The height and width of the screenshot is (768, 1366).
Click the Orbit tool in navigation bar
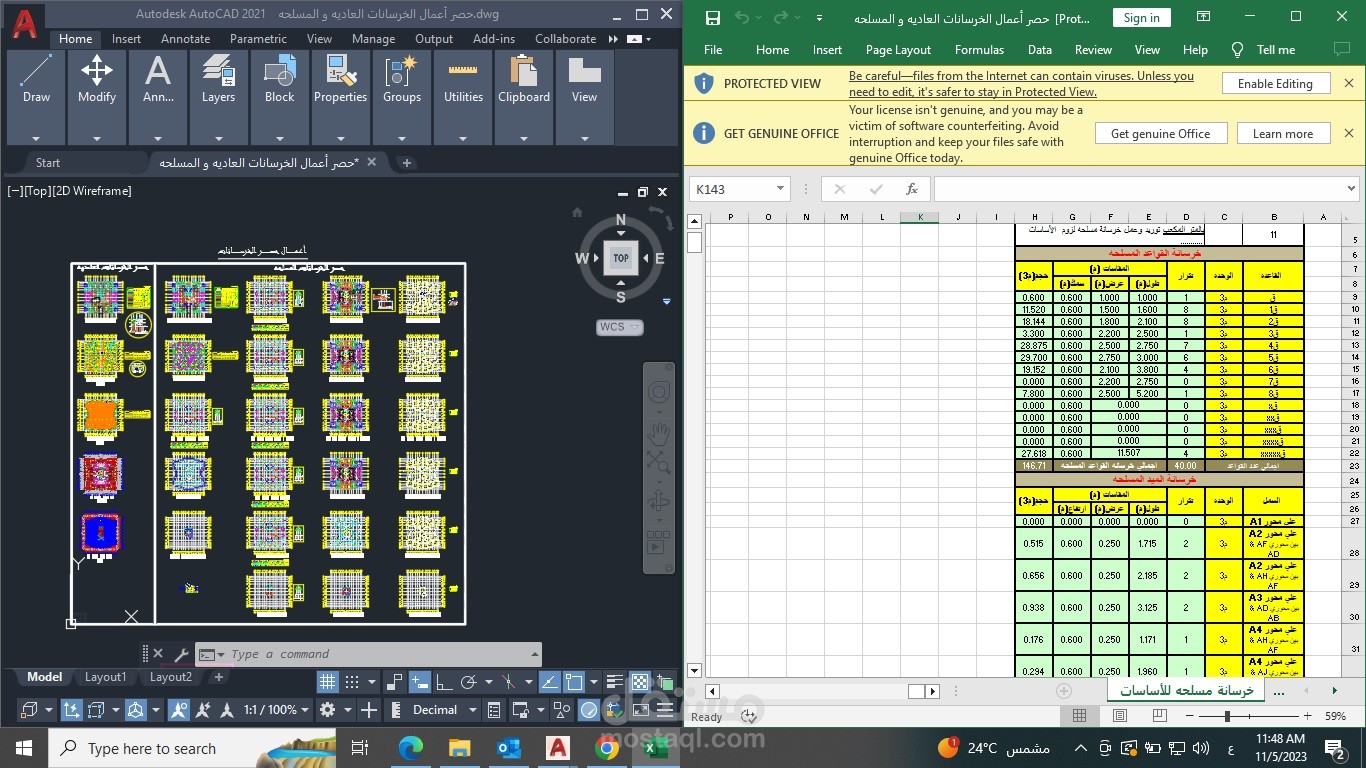point(658,502)
